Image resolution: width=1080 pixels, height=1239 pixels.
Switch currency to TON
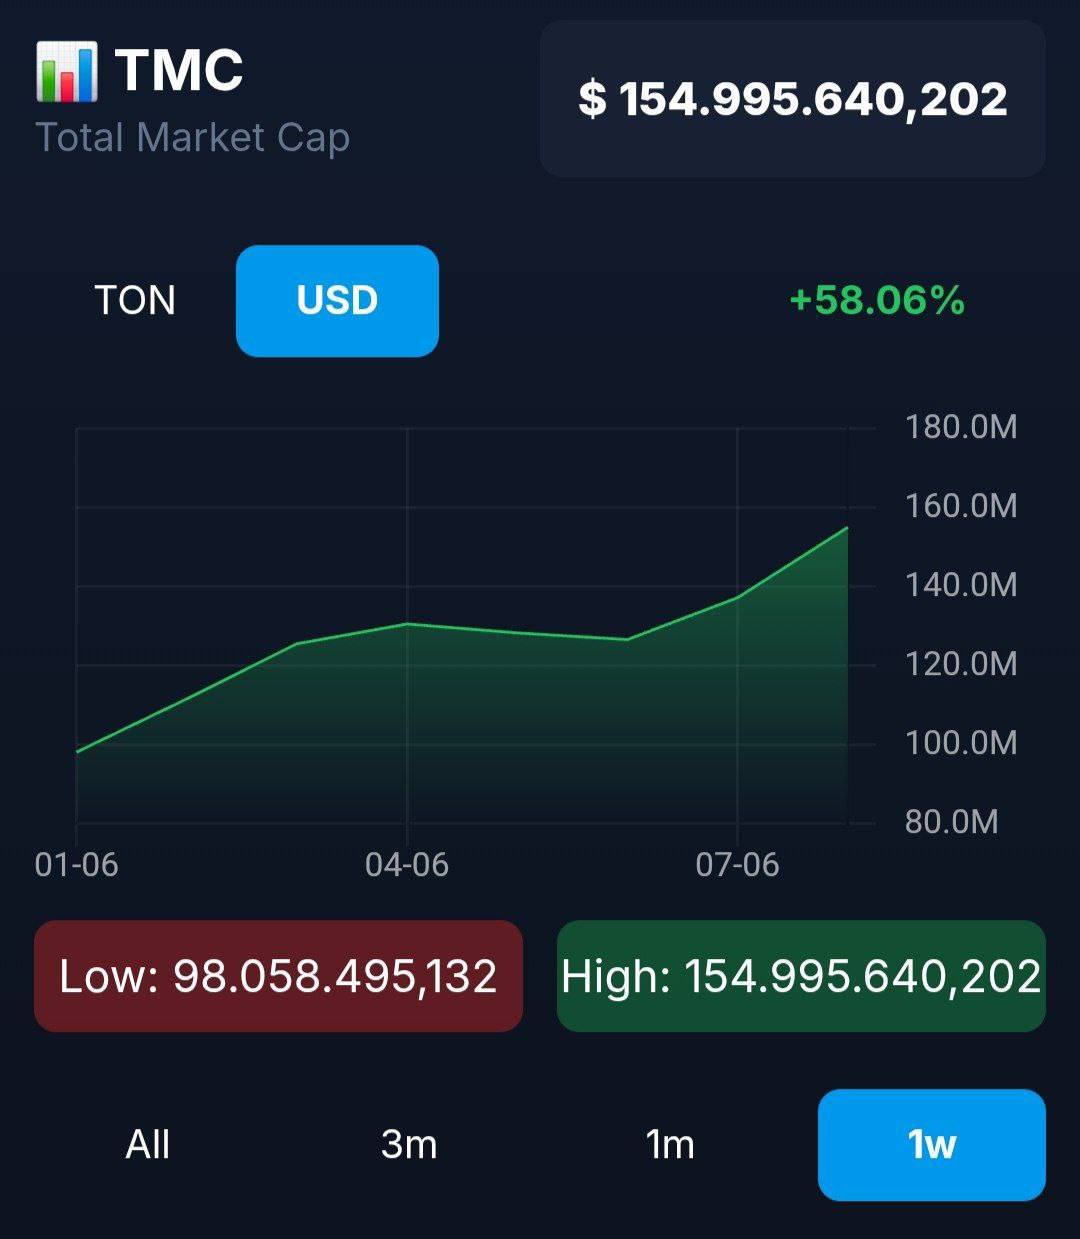[135, 301]
